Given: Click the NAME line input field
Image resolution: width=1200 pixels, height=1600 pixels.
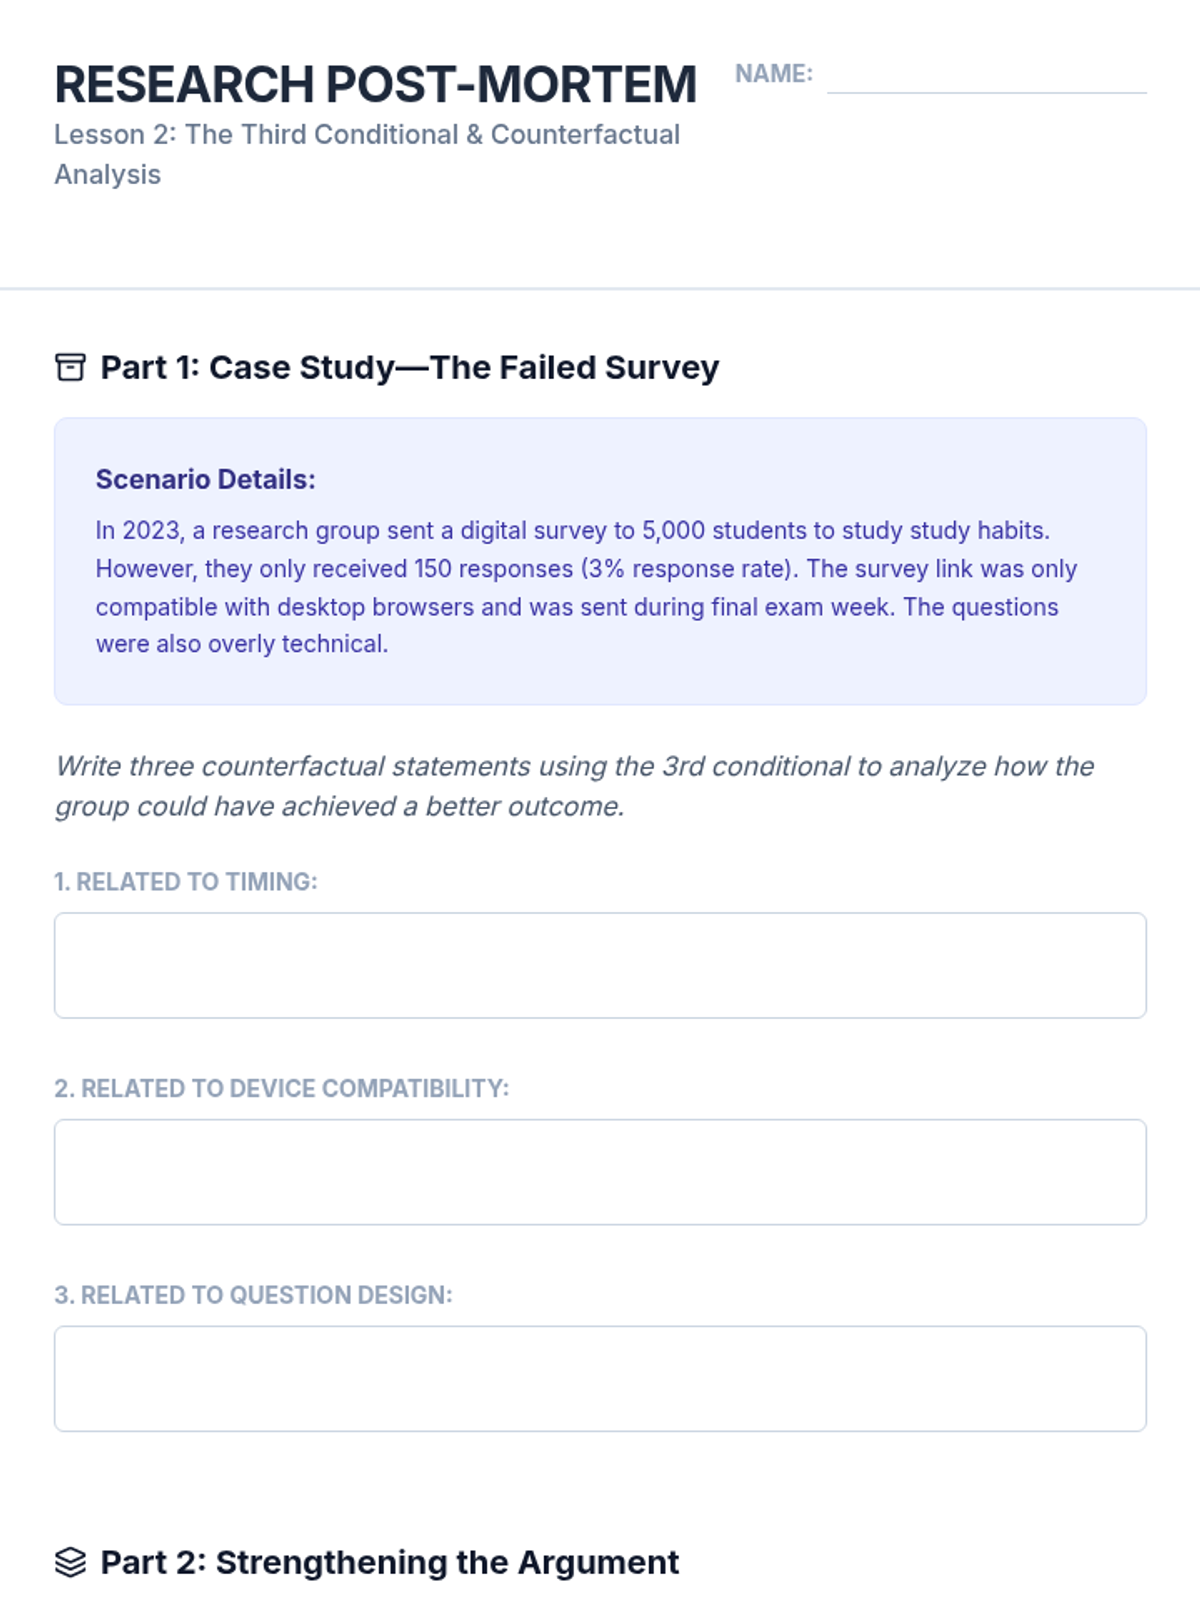Looking at the screenshot, I should pos(986,76).
